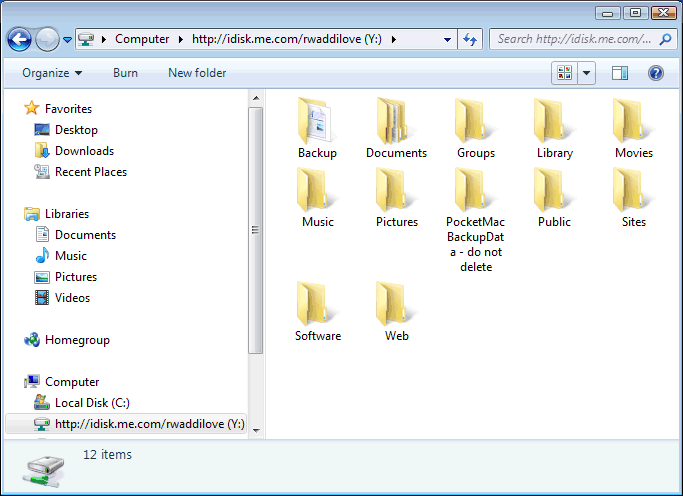Viewport: 683px width, 496px height.
Task: Expand the address bar history dropdown
Action: click(448, 40)
